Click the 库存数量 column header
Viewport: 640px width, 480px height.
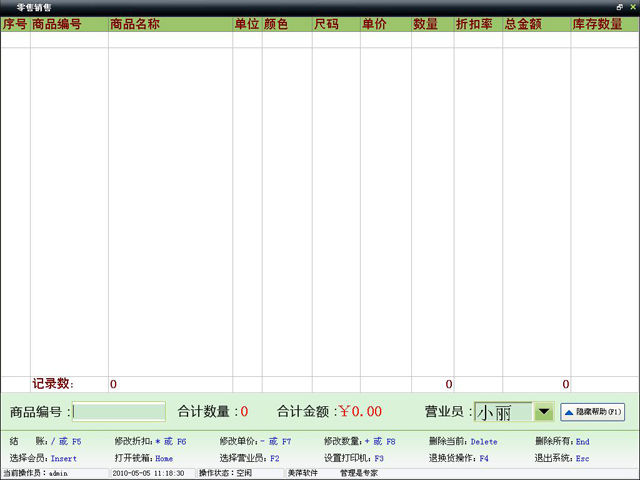pyautogui.click(x=604, y=23)
